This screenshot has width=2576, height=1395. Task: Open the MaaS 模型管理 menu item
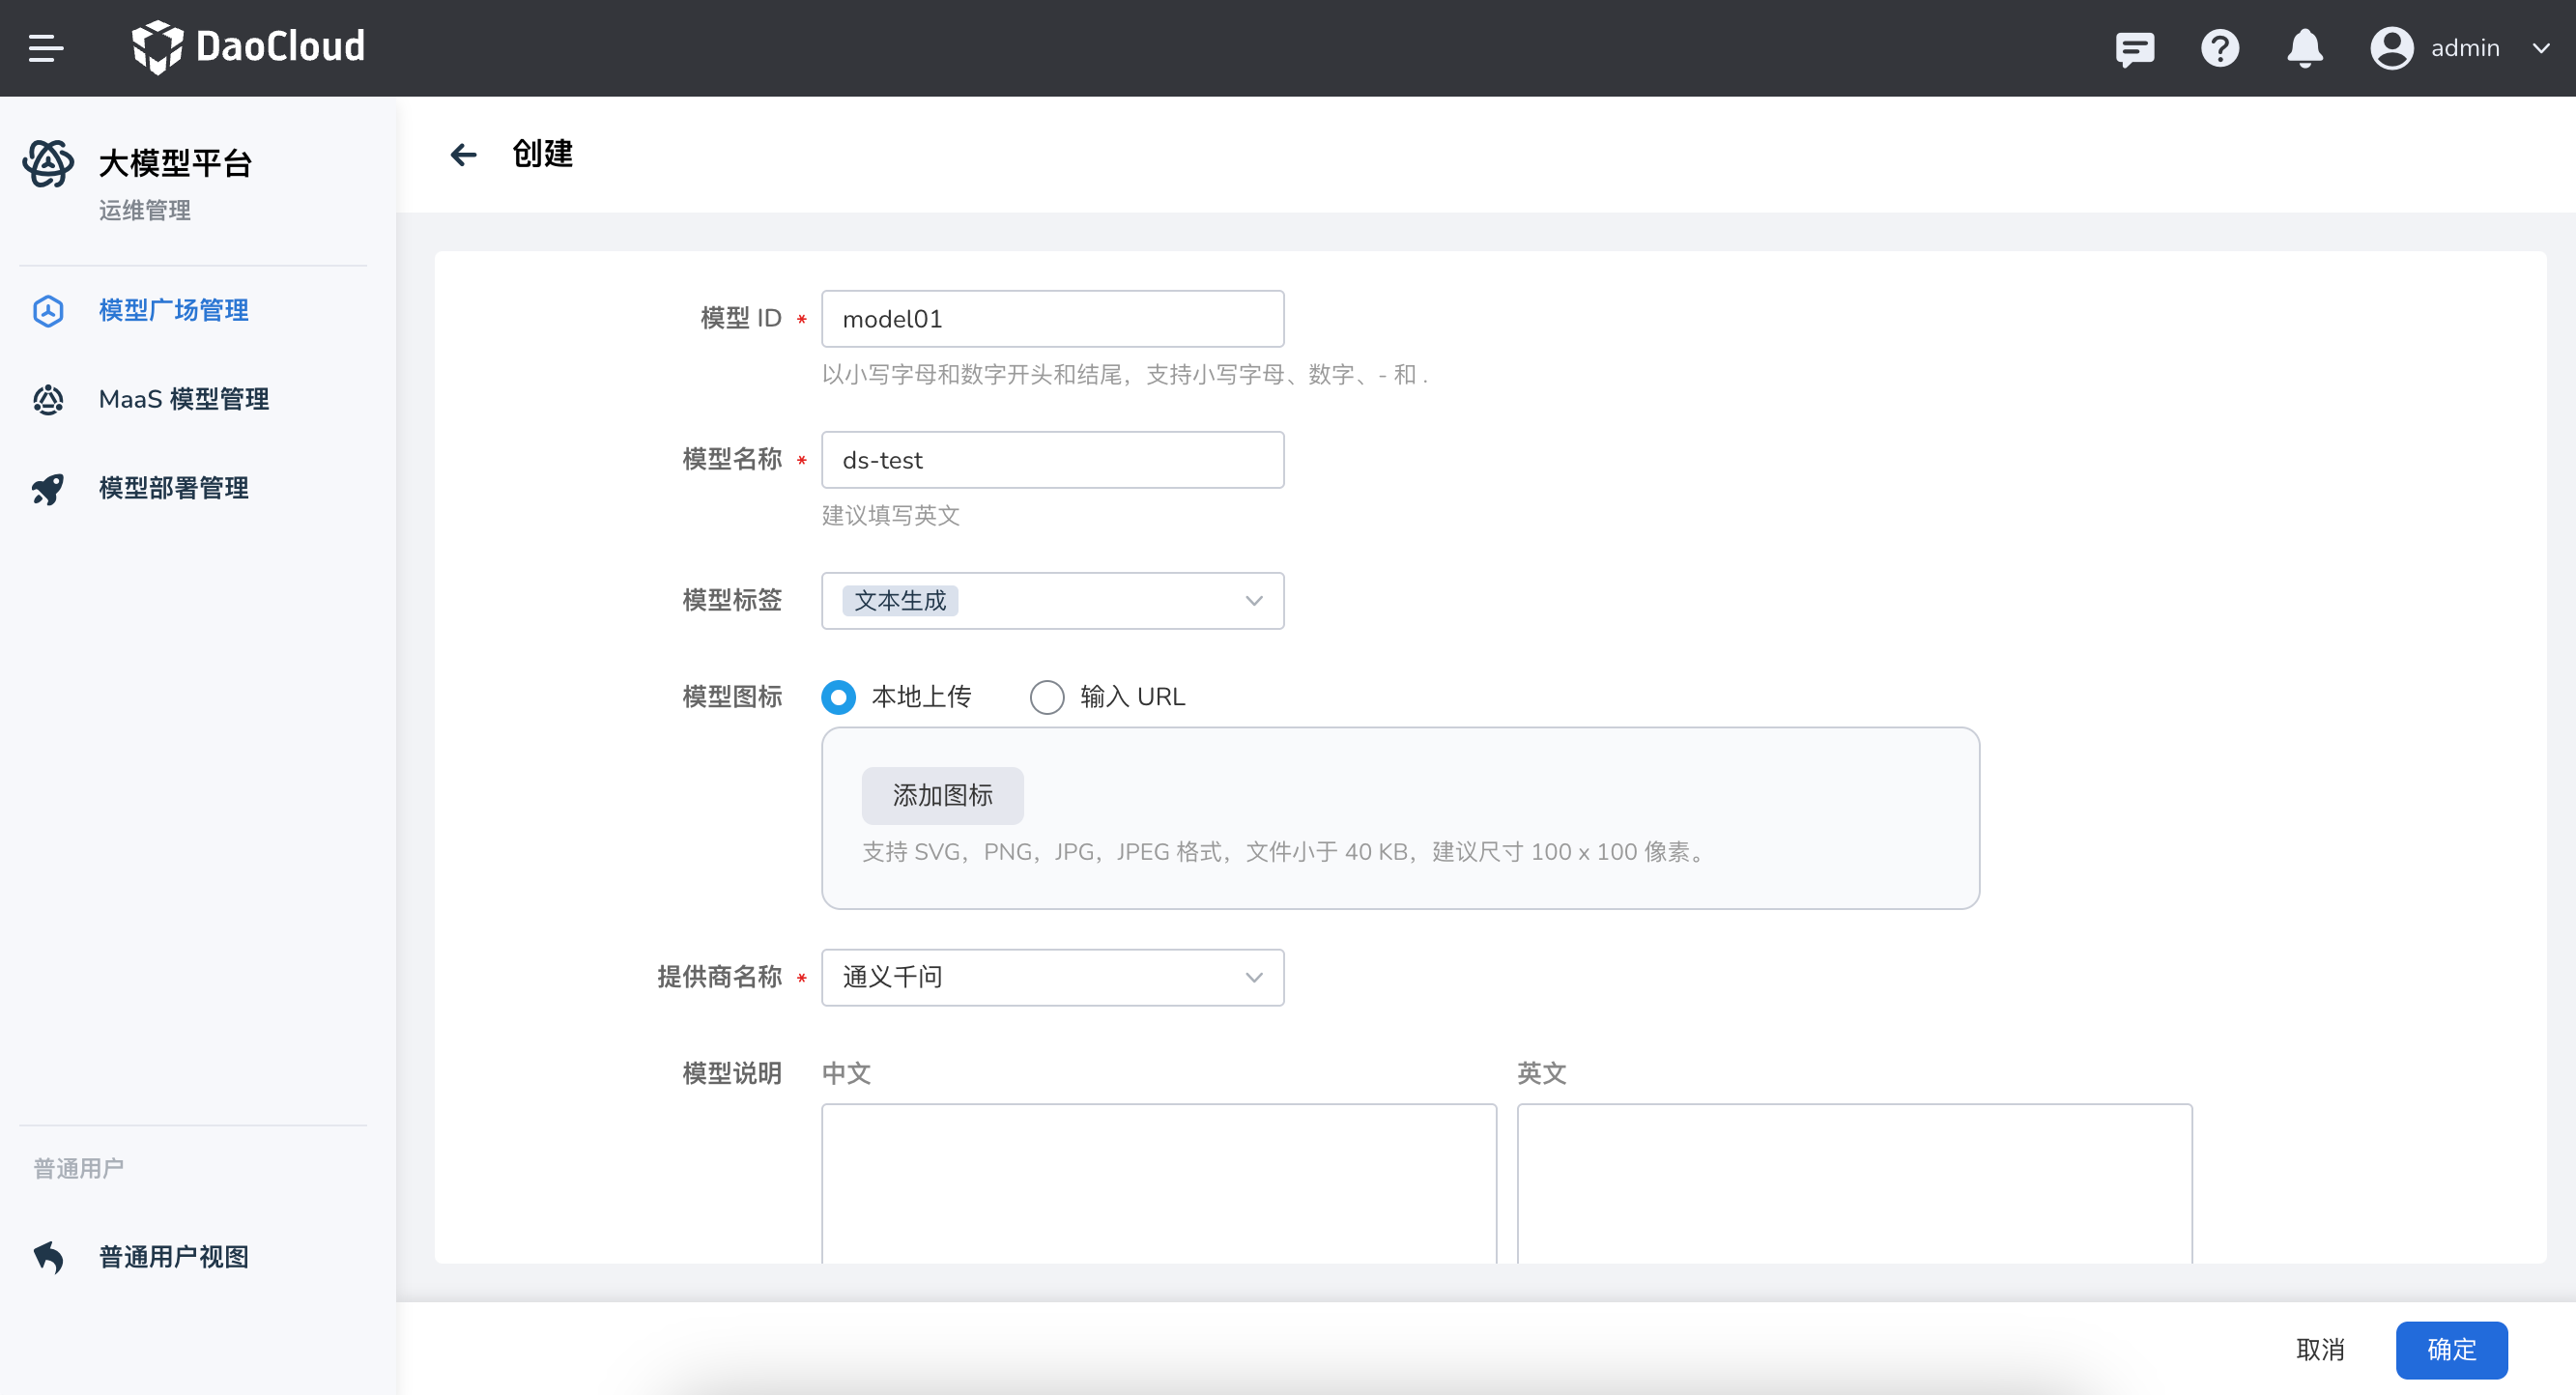tap(184, 399)
